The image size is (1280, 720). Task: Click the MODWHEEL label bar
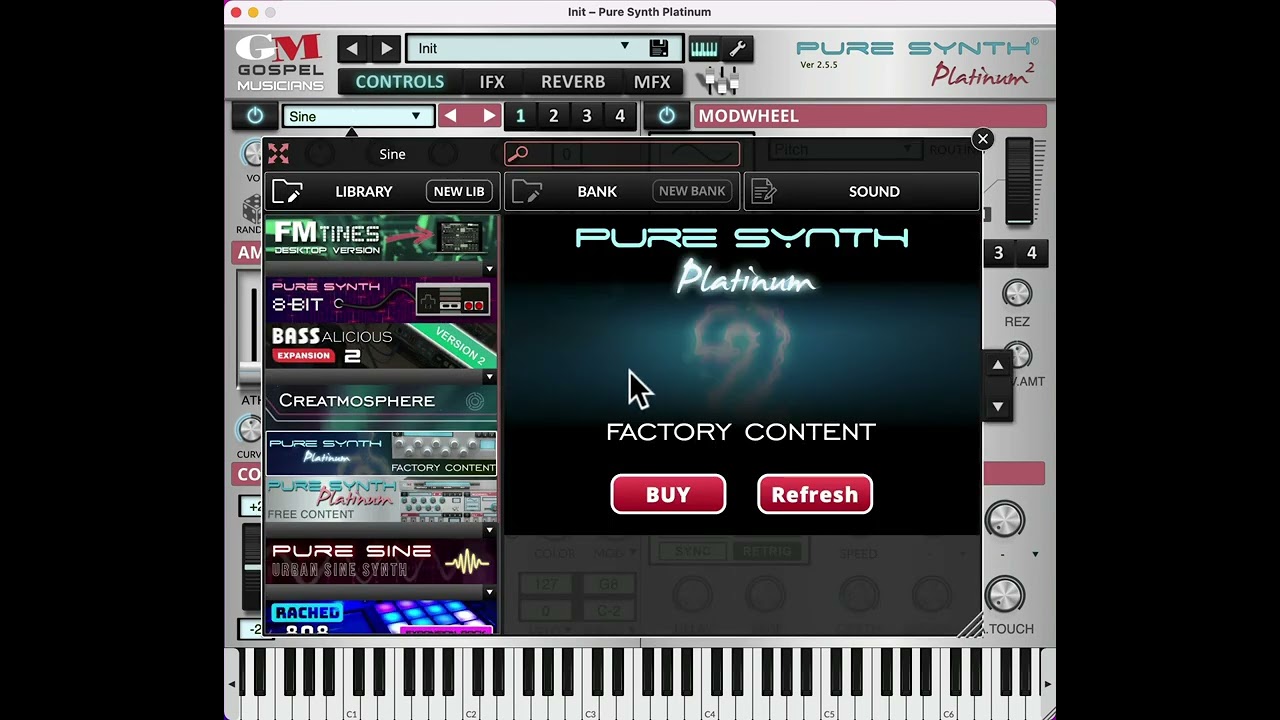(870, 116)
